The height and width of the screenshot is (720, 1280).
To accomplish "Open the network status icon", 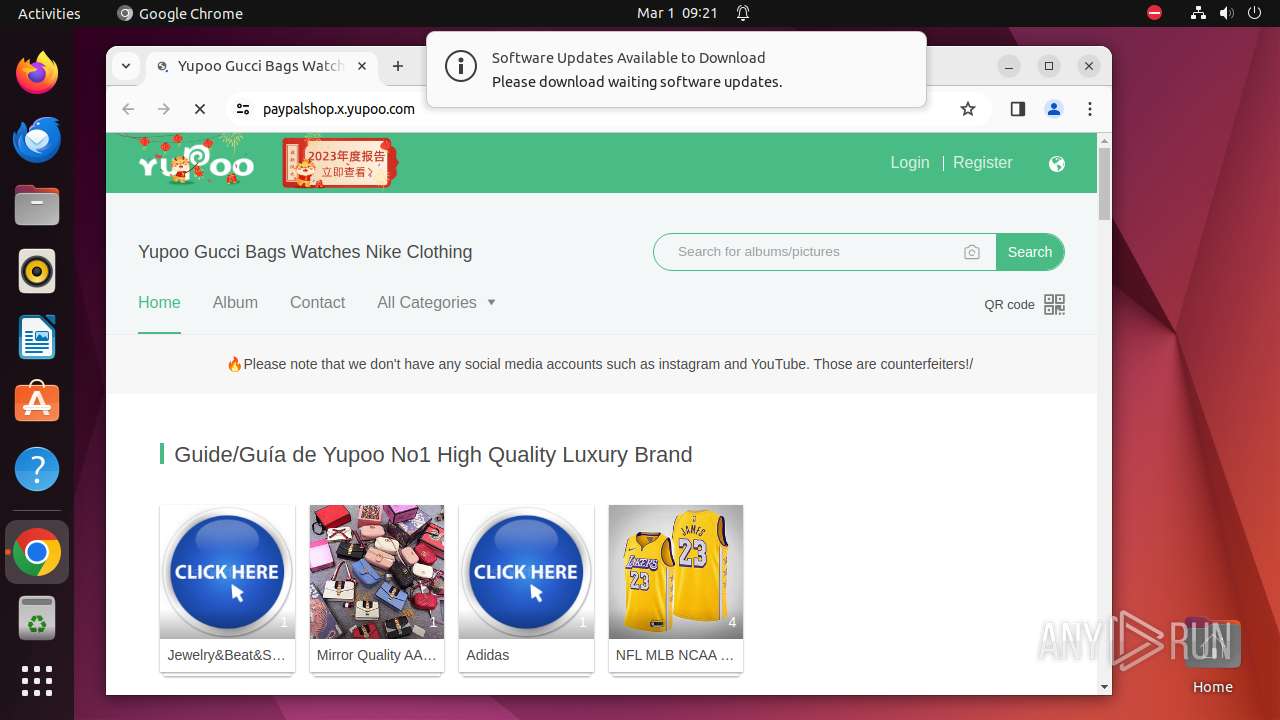I will coord(1198,13).
